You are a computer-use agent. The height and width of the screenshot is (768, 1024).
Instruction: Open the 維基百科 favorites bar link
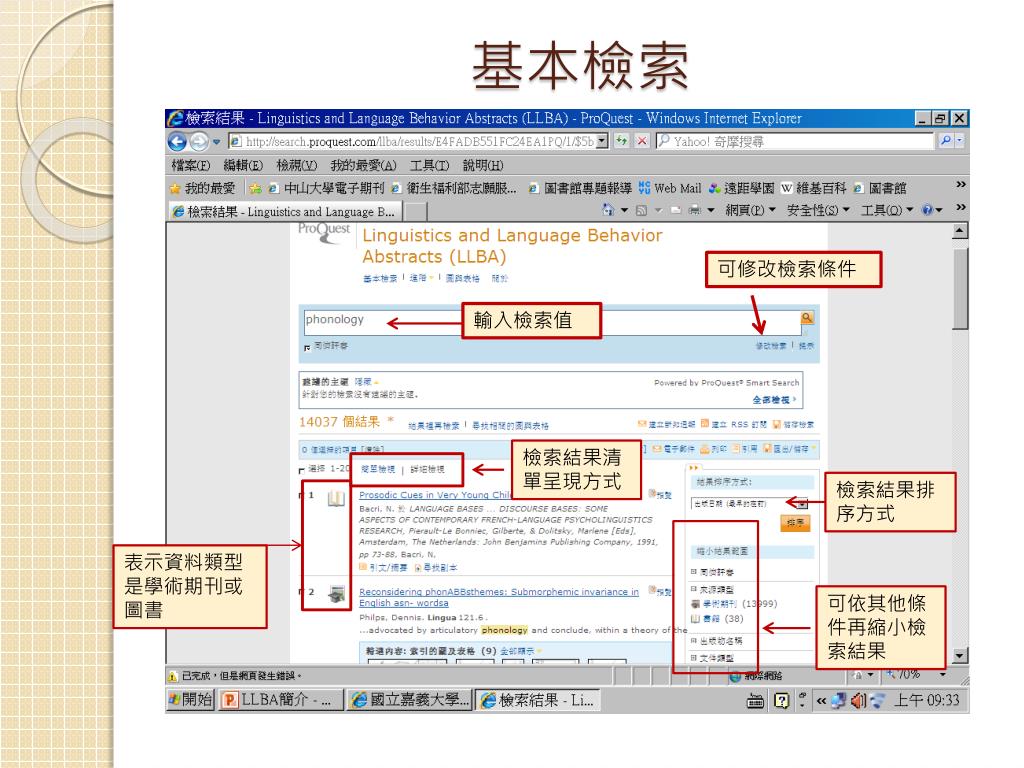click(813, 188)
